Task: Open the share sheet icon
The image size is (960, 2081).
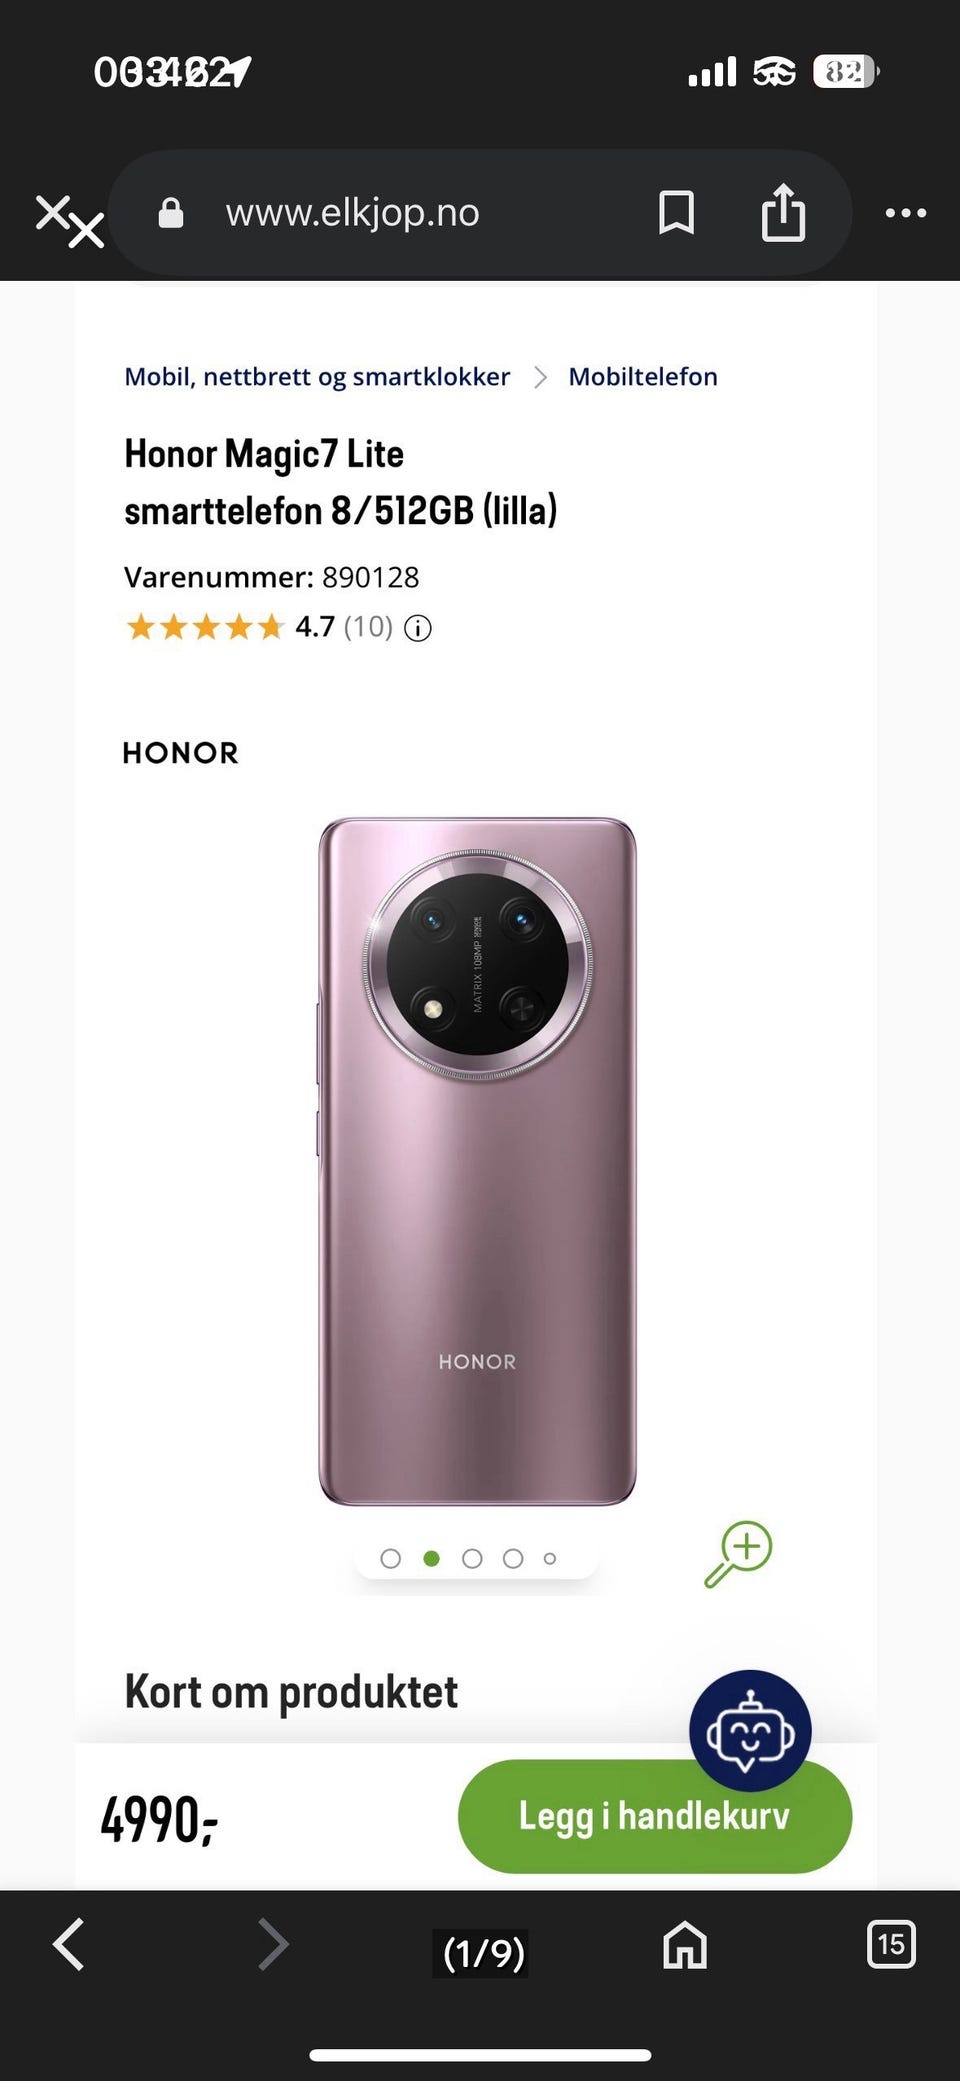Action: point(783,212)
